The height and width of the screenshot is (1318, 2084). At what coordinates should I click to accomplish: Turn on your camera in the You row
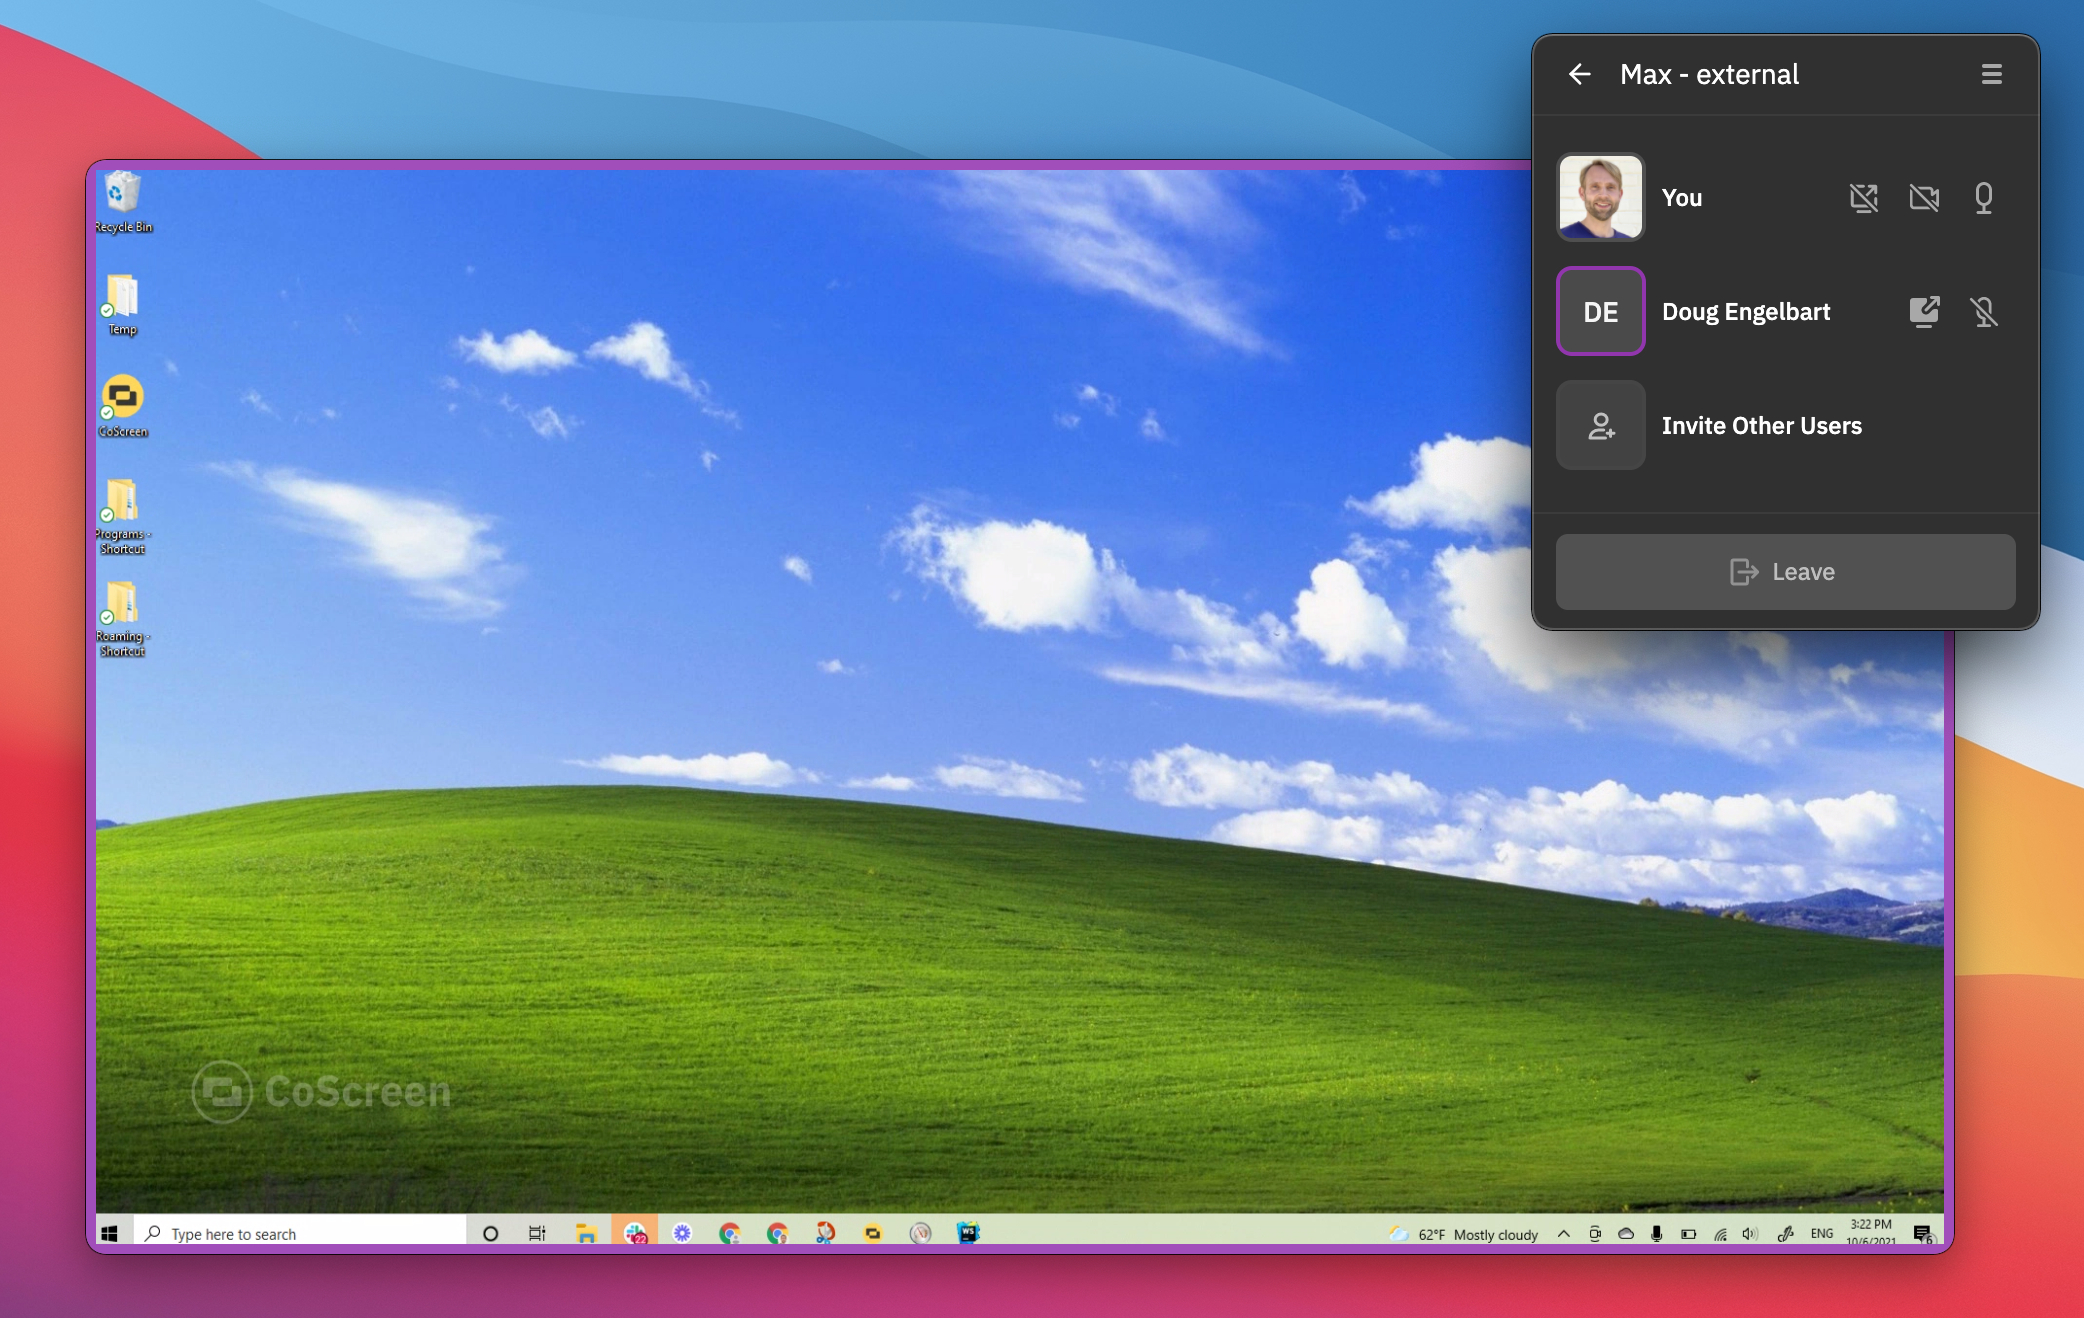pos(1924,198)
